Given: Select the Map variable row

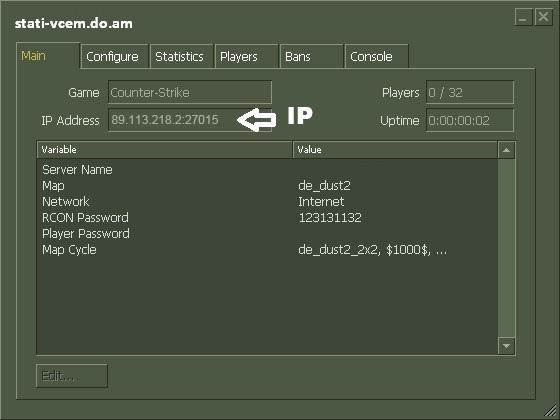Looking at the screenshot, I should 267,186.
